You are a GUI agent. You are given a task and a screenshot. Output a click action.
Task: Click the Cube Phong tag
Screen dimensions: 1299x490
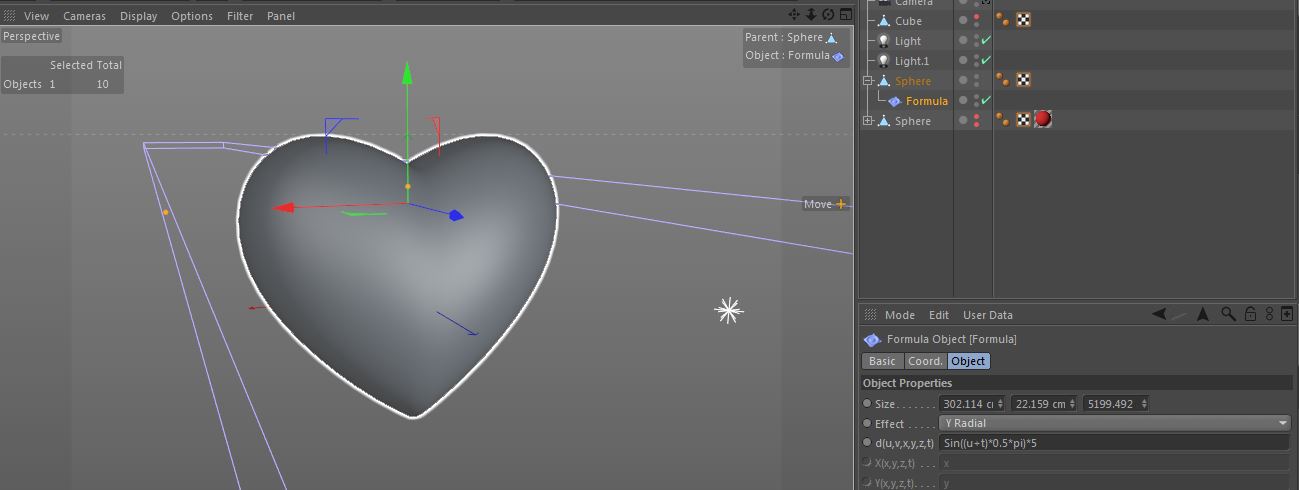point(1003,20)
